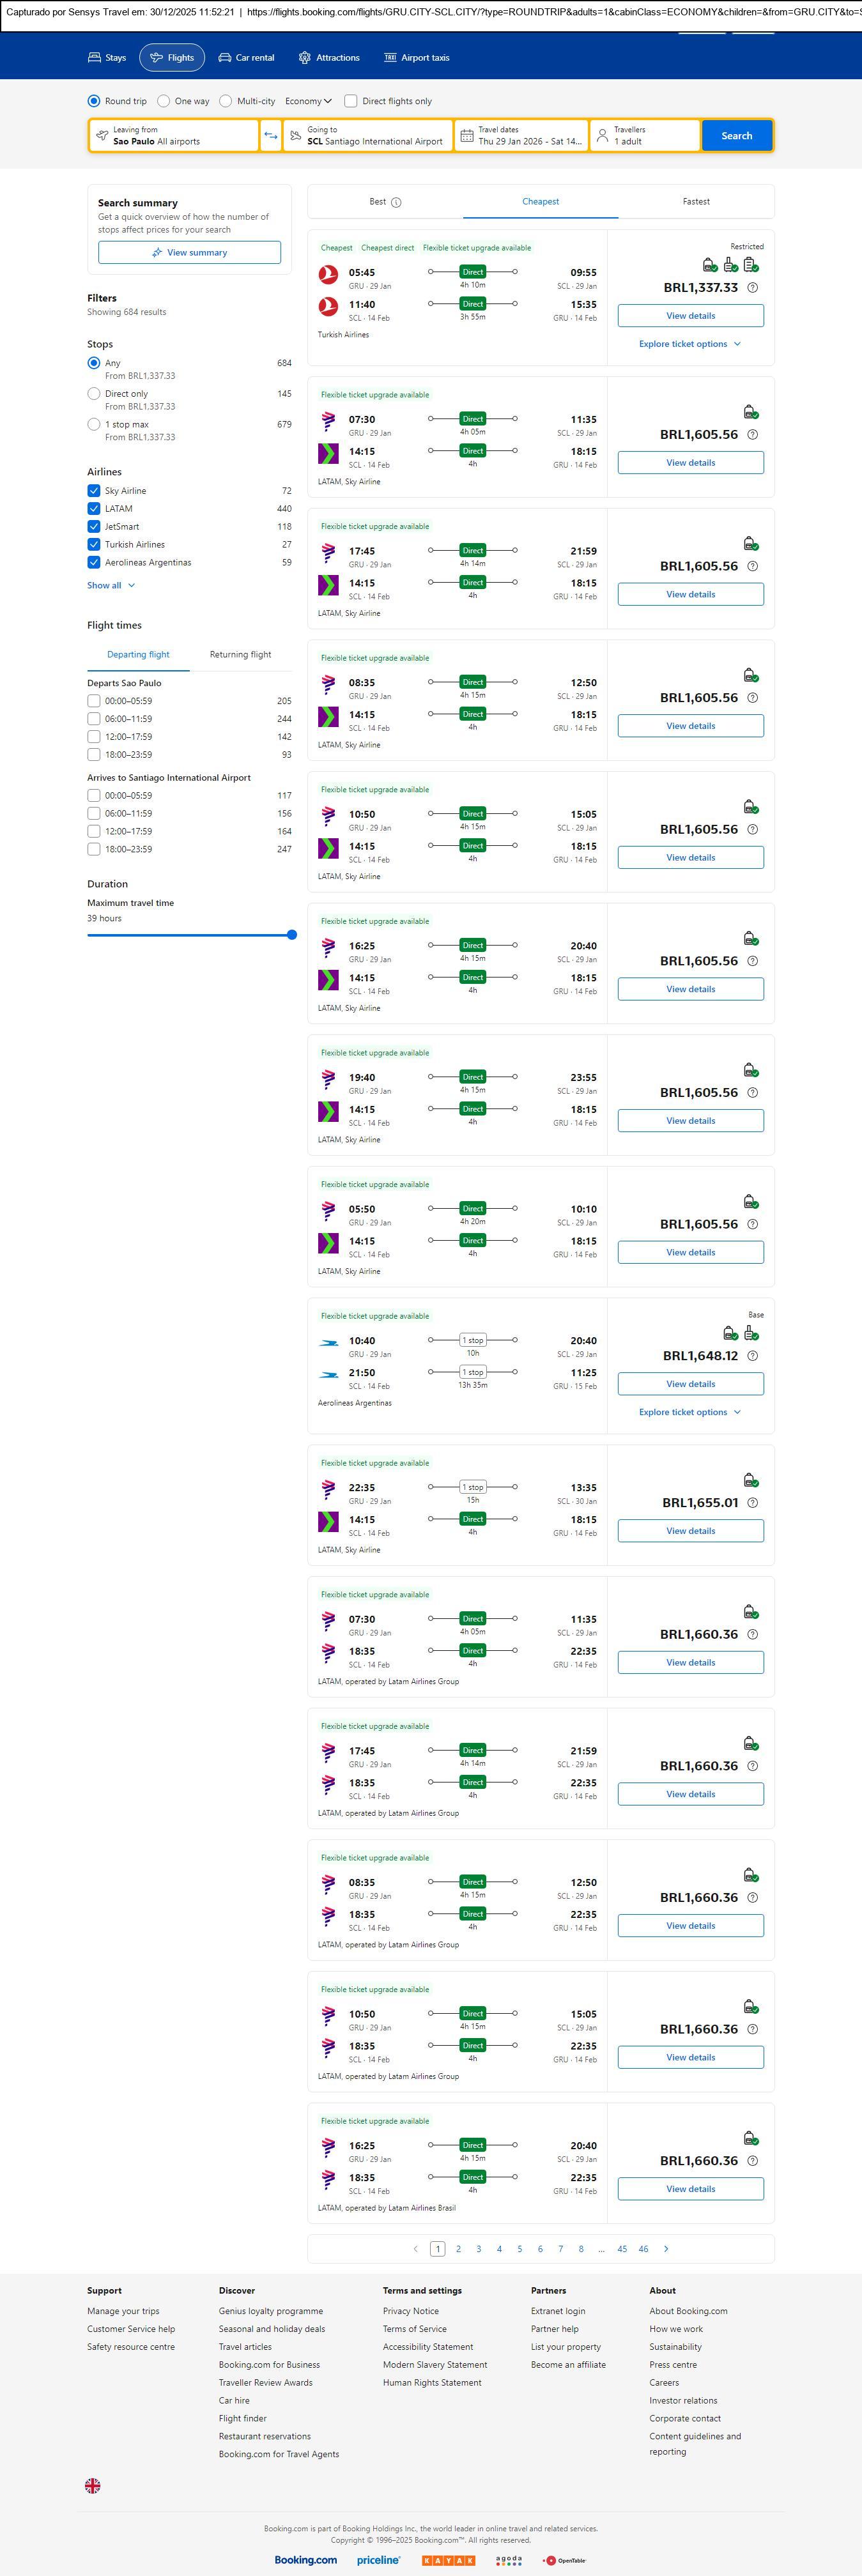Click the Attractions icon in top navigation
This screenshot has width=862, height=2576.
pyautogui.click(x=305, y=58)
